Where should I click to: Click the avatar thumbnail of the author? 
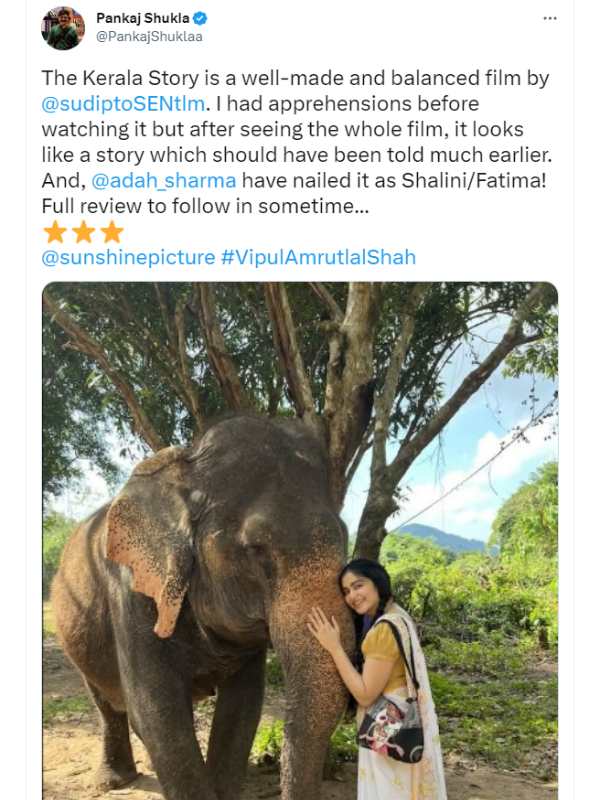[62, 25]
